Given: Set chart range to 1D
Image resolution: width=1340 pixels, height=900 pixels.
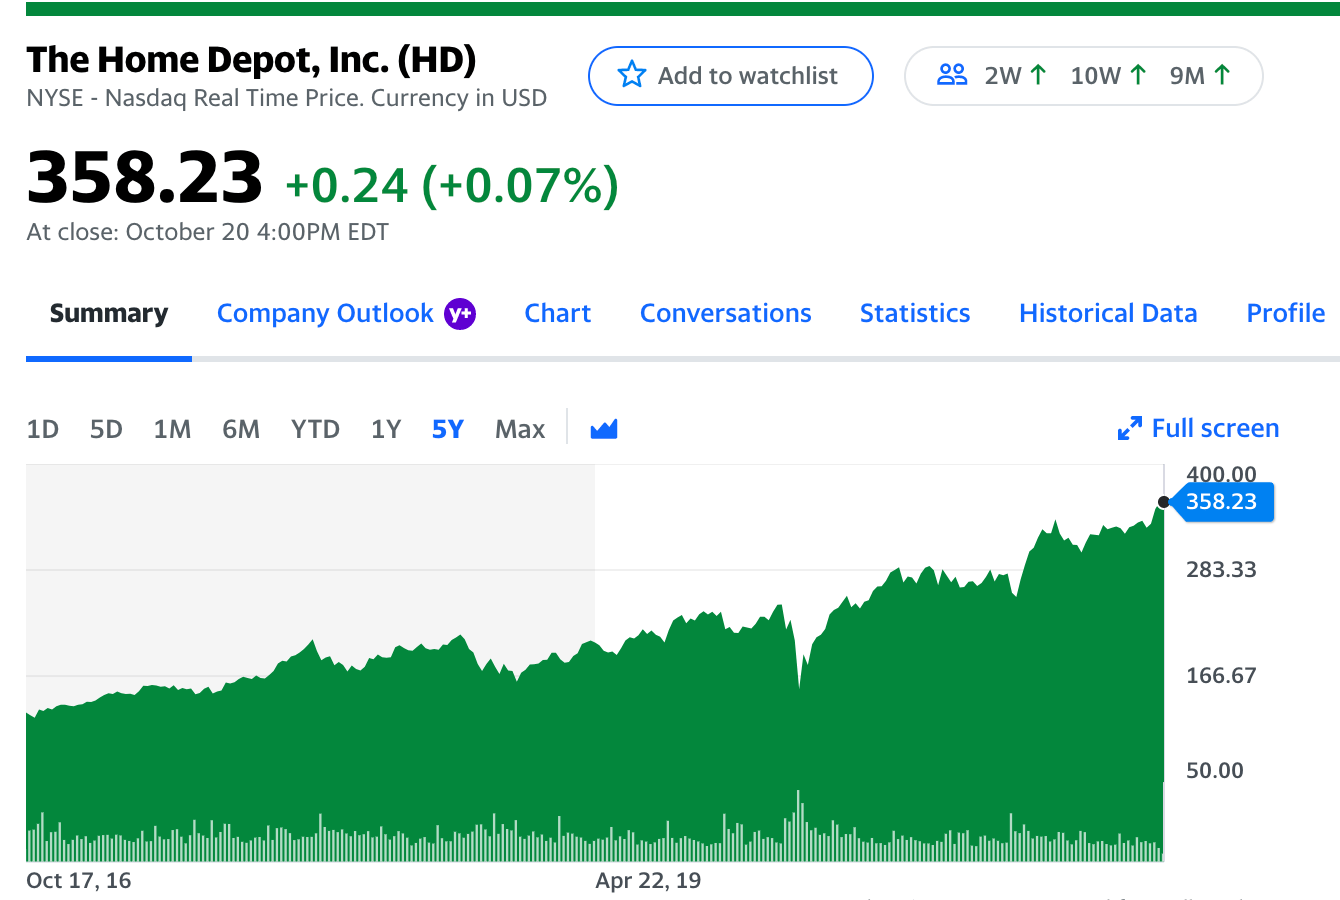Looking at the screenshot, I should [43, 430].
